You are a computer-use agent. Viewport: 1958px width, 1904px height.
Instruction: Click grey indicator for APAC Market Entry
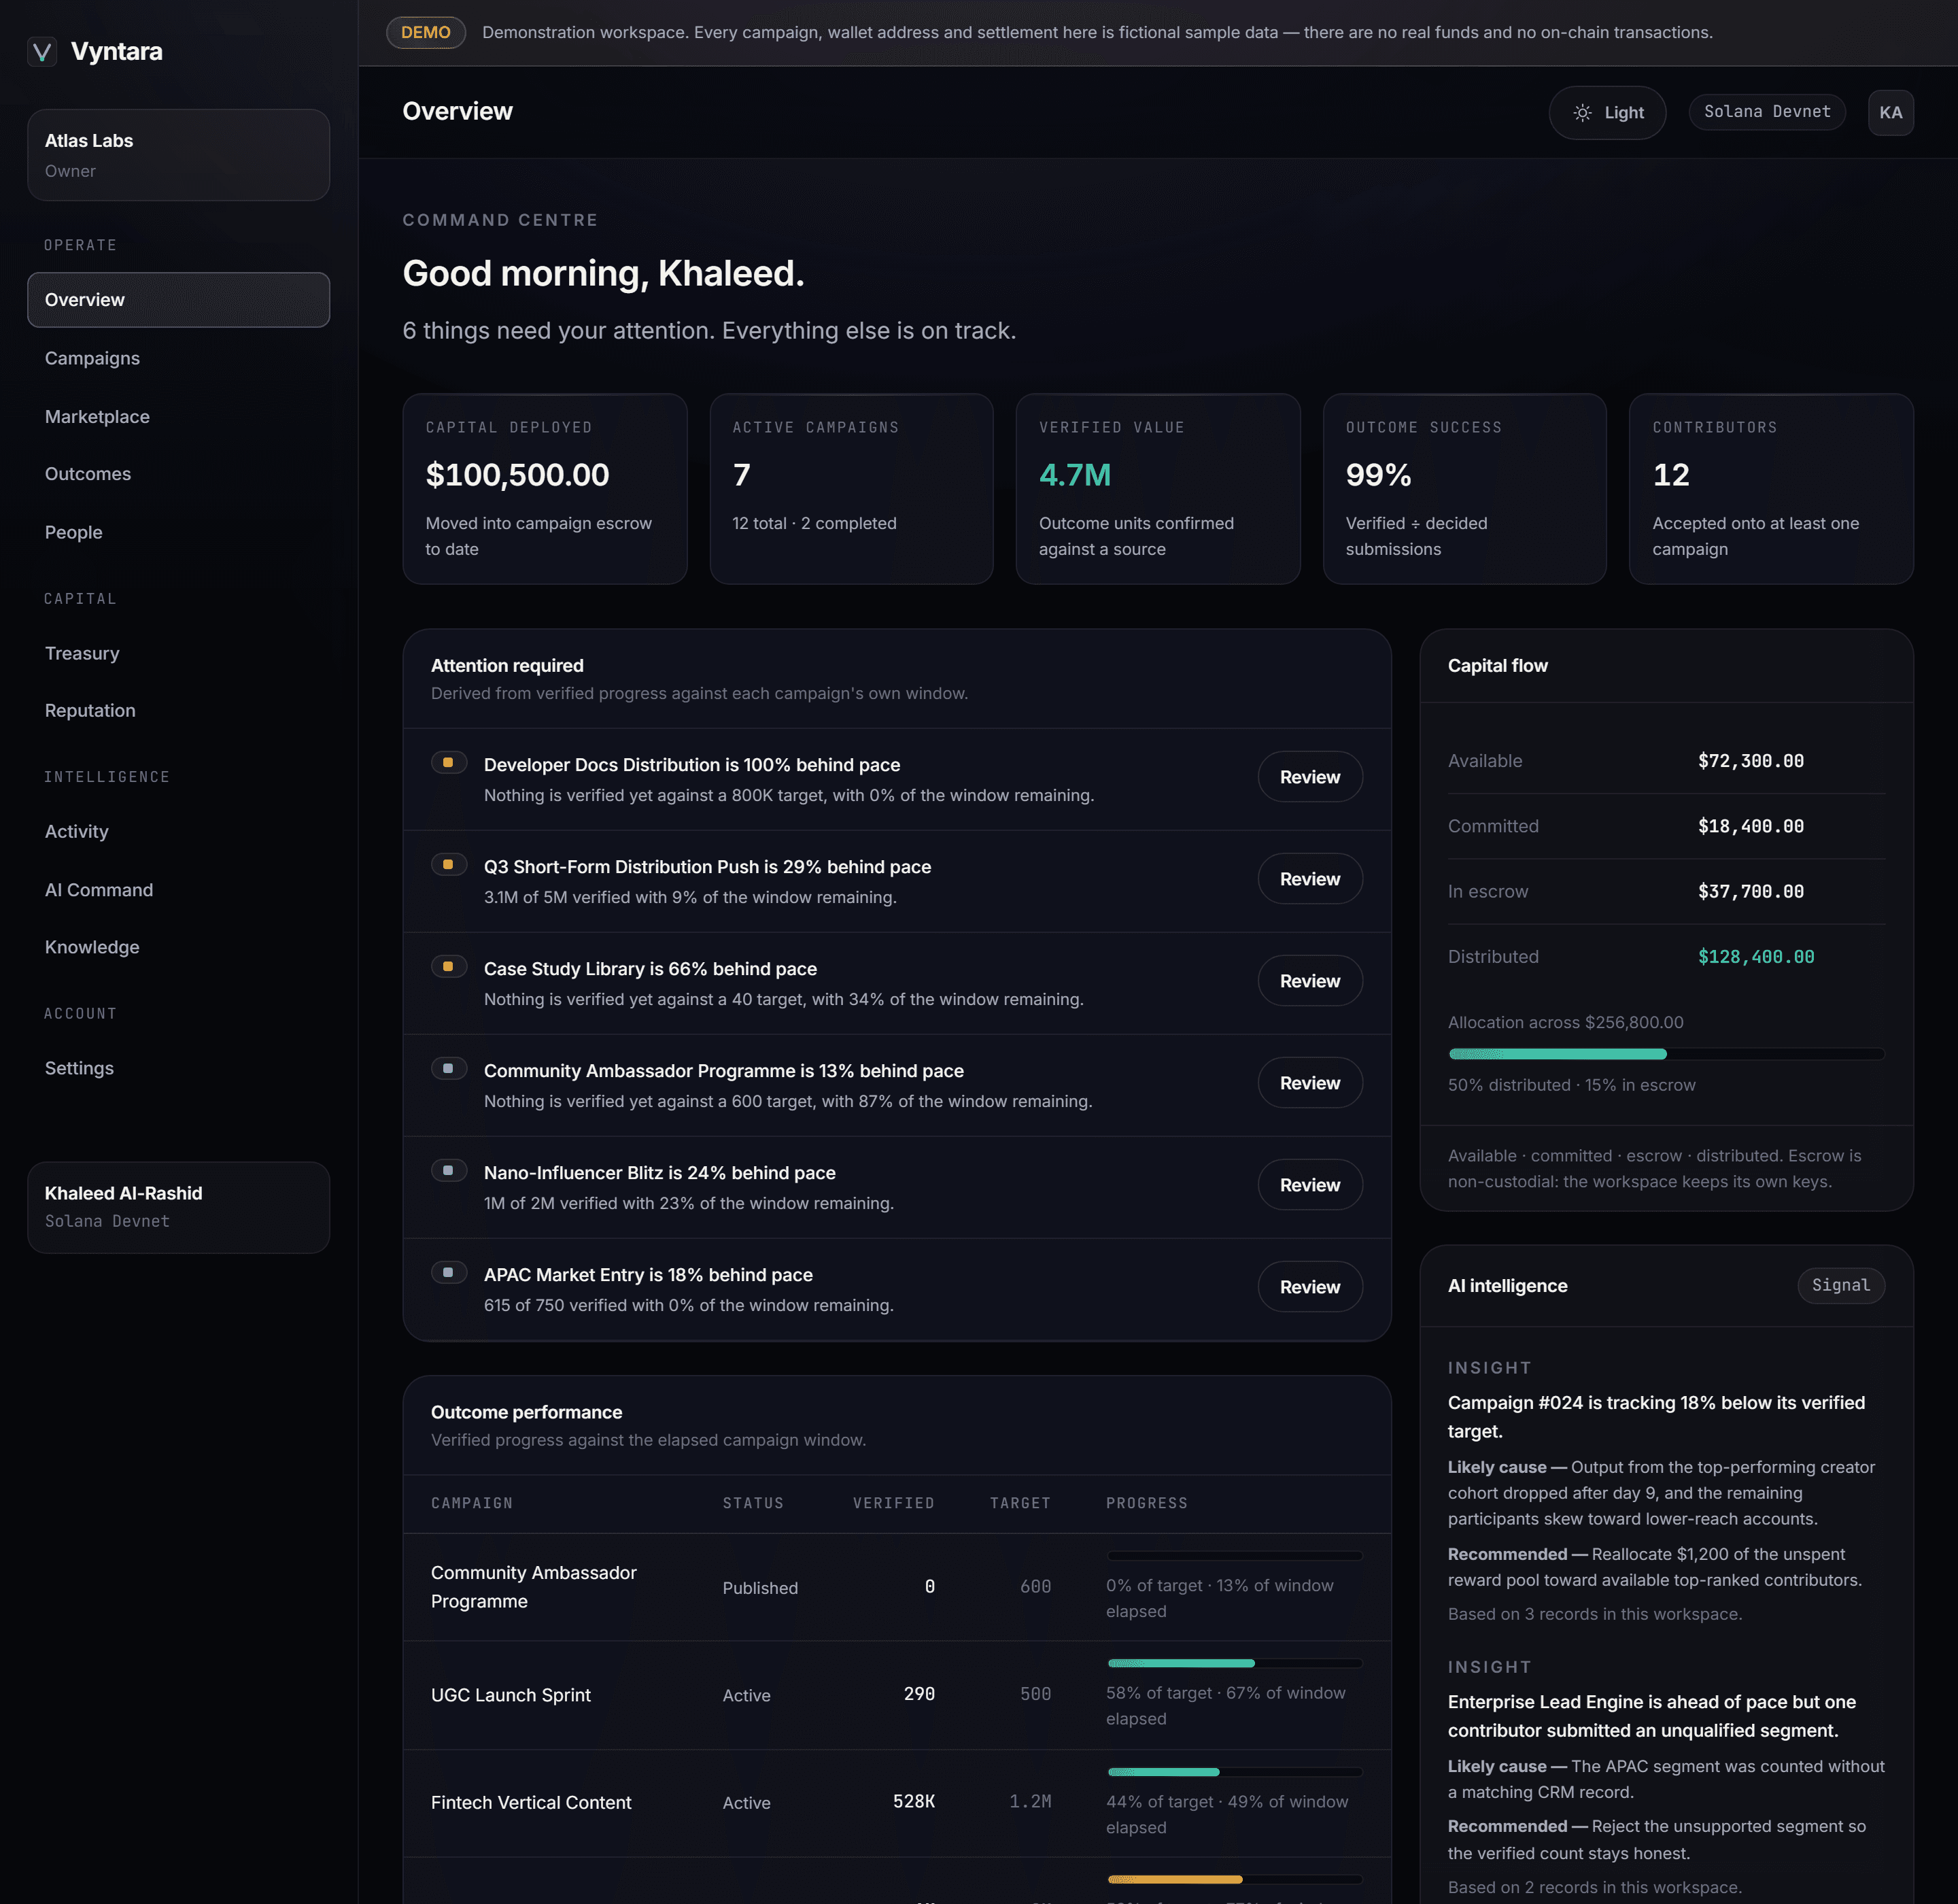pos(449,1273)
